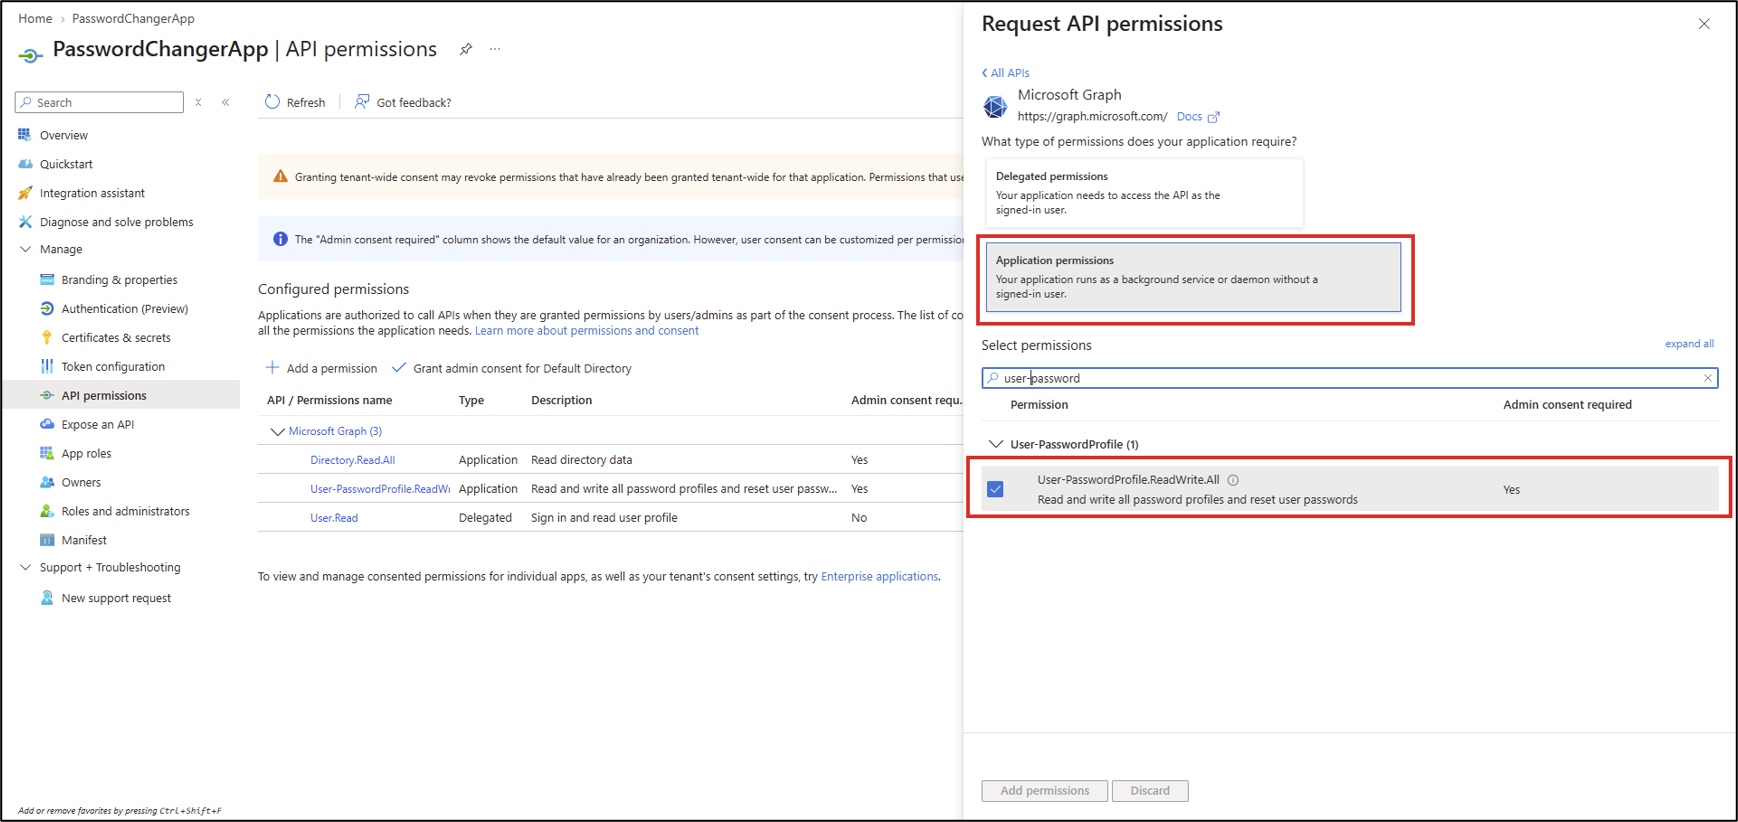1738x822 pixels.
Task: Click the App roles icon
Action: pos(47,453)
